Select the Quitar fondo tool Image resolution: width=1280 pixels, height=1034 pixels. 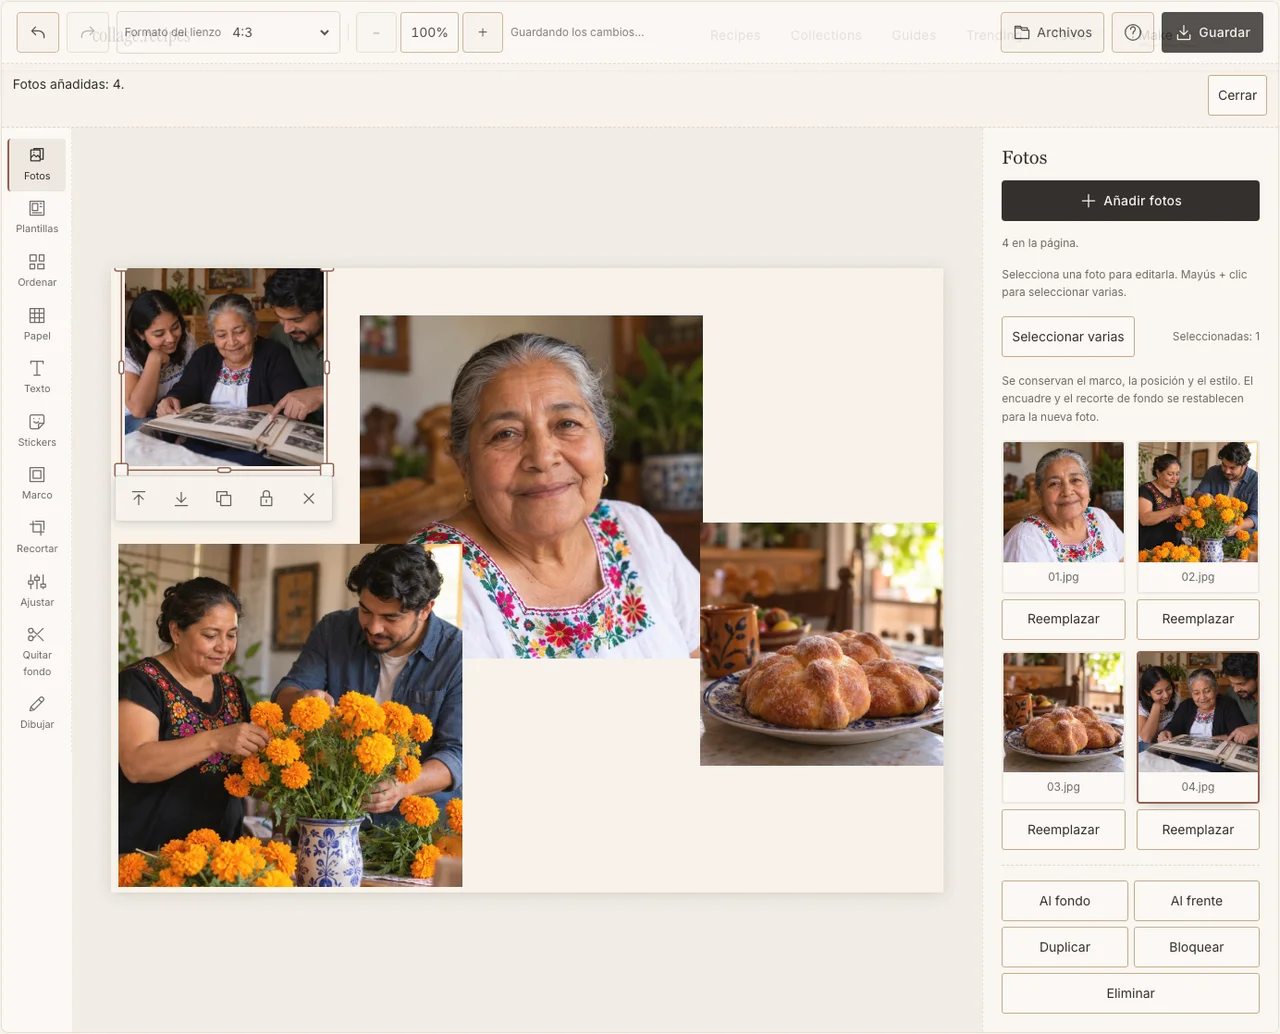(x=37, y=651)
